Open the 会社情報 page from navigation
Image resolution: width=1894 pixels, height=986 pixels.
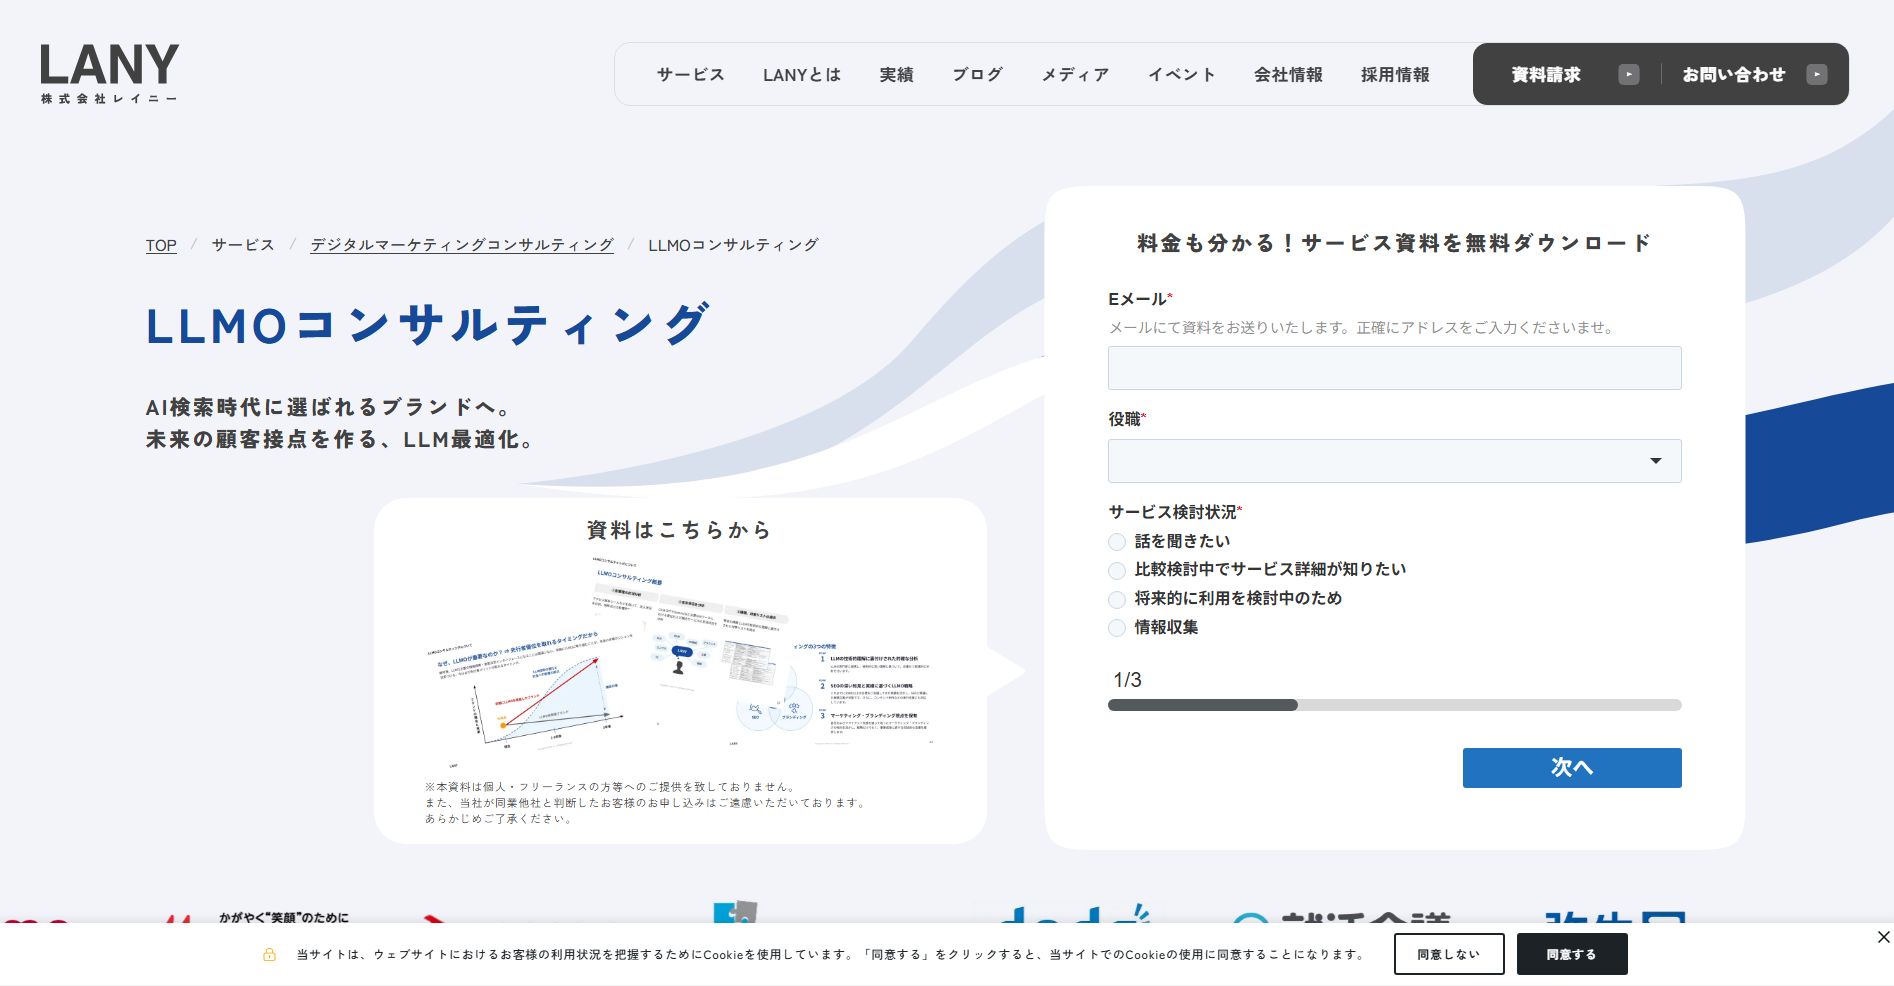(x=1289, y=73)
